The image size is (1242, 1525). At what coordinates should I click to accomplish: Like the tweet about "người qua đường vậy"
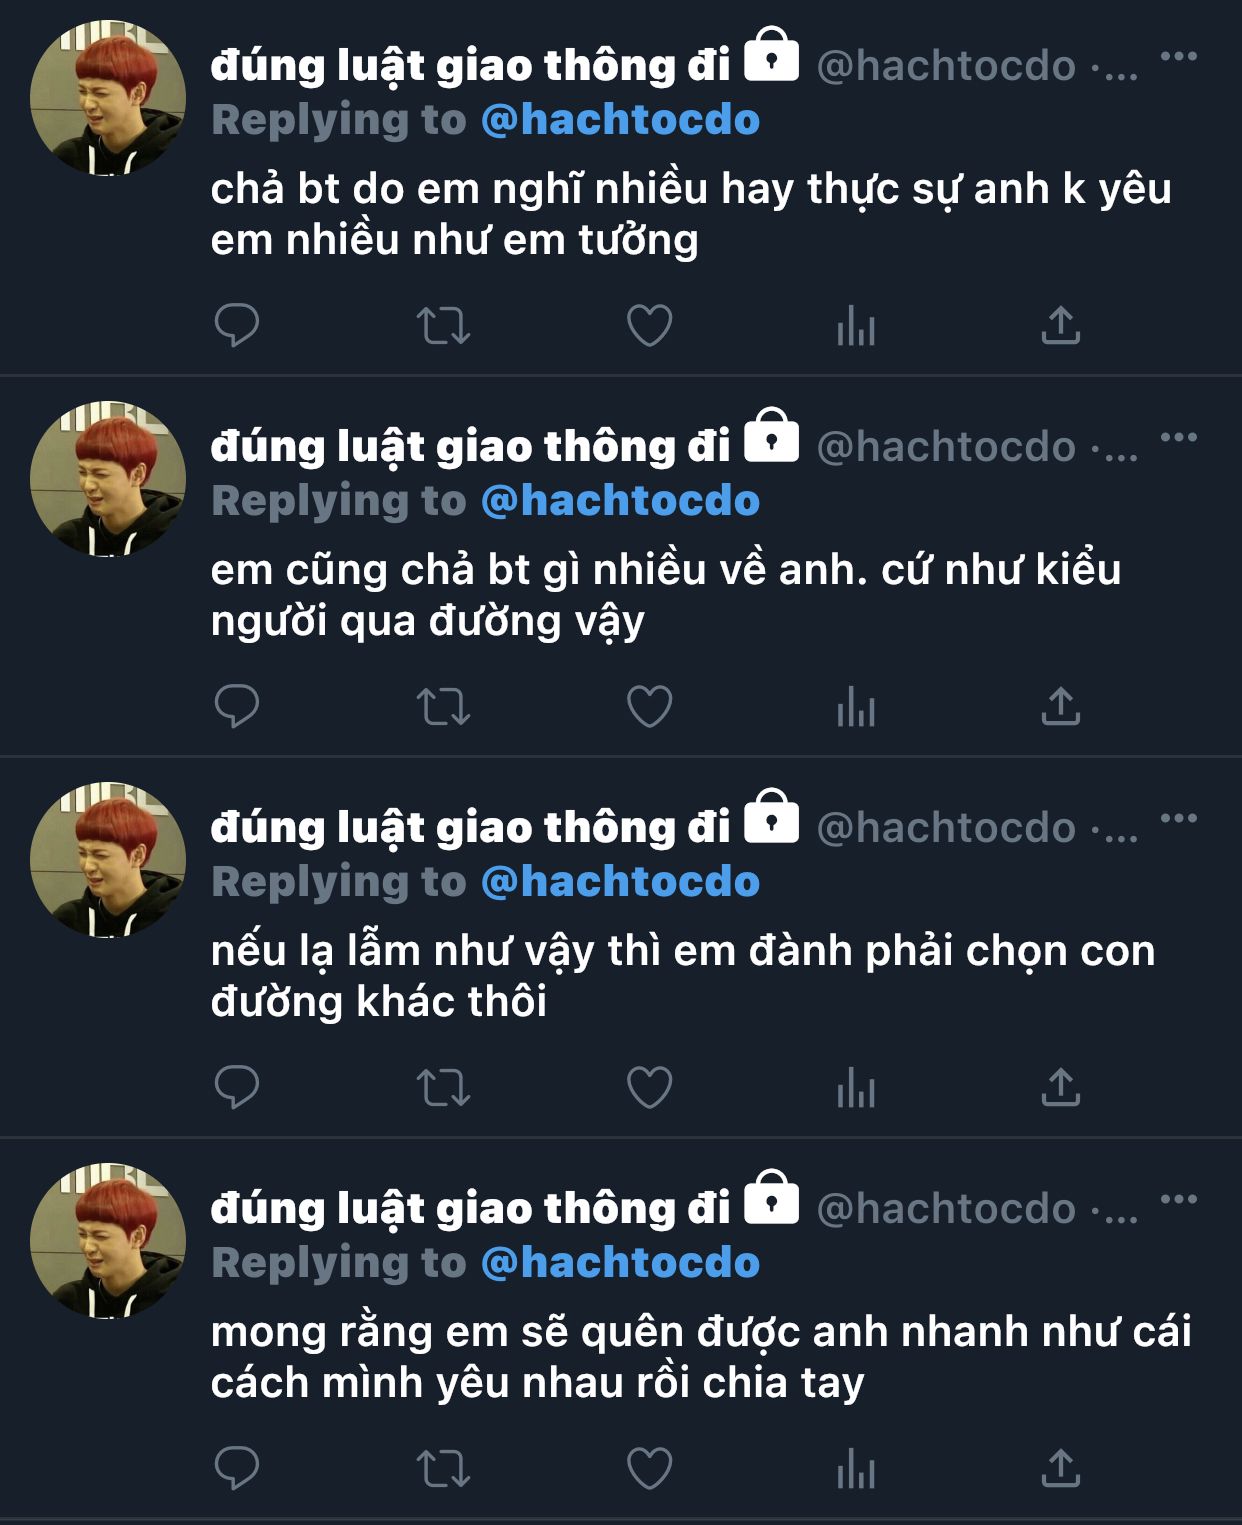click(x=649, y=706)
